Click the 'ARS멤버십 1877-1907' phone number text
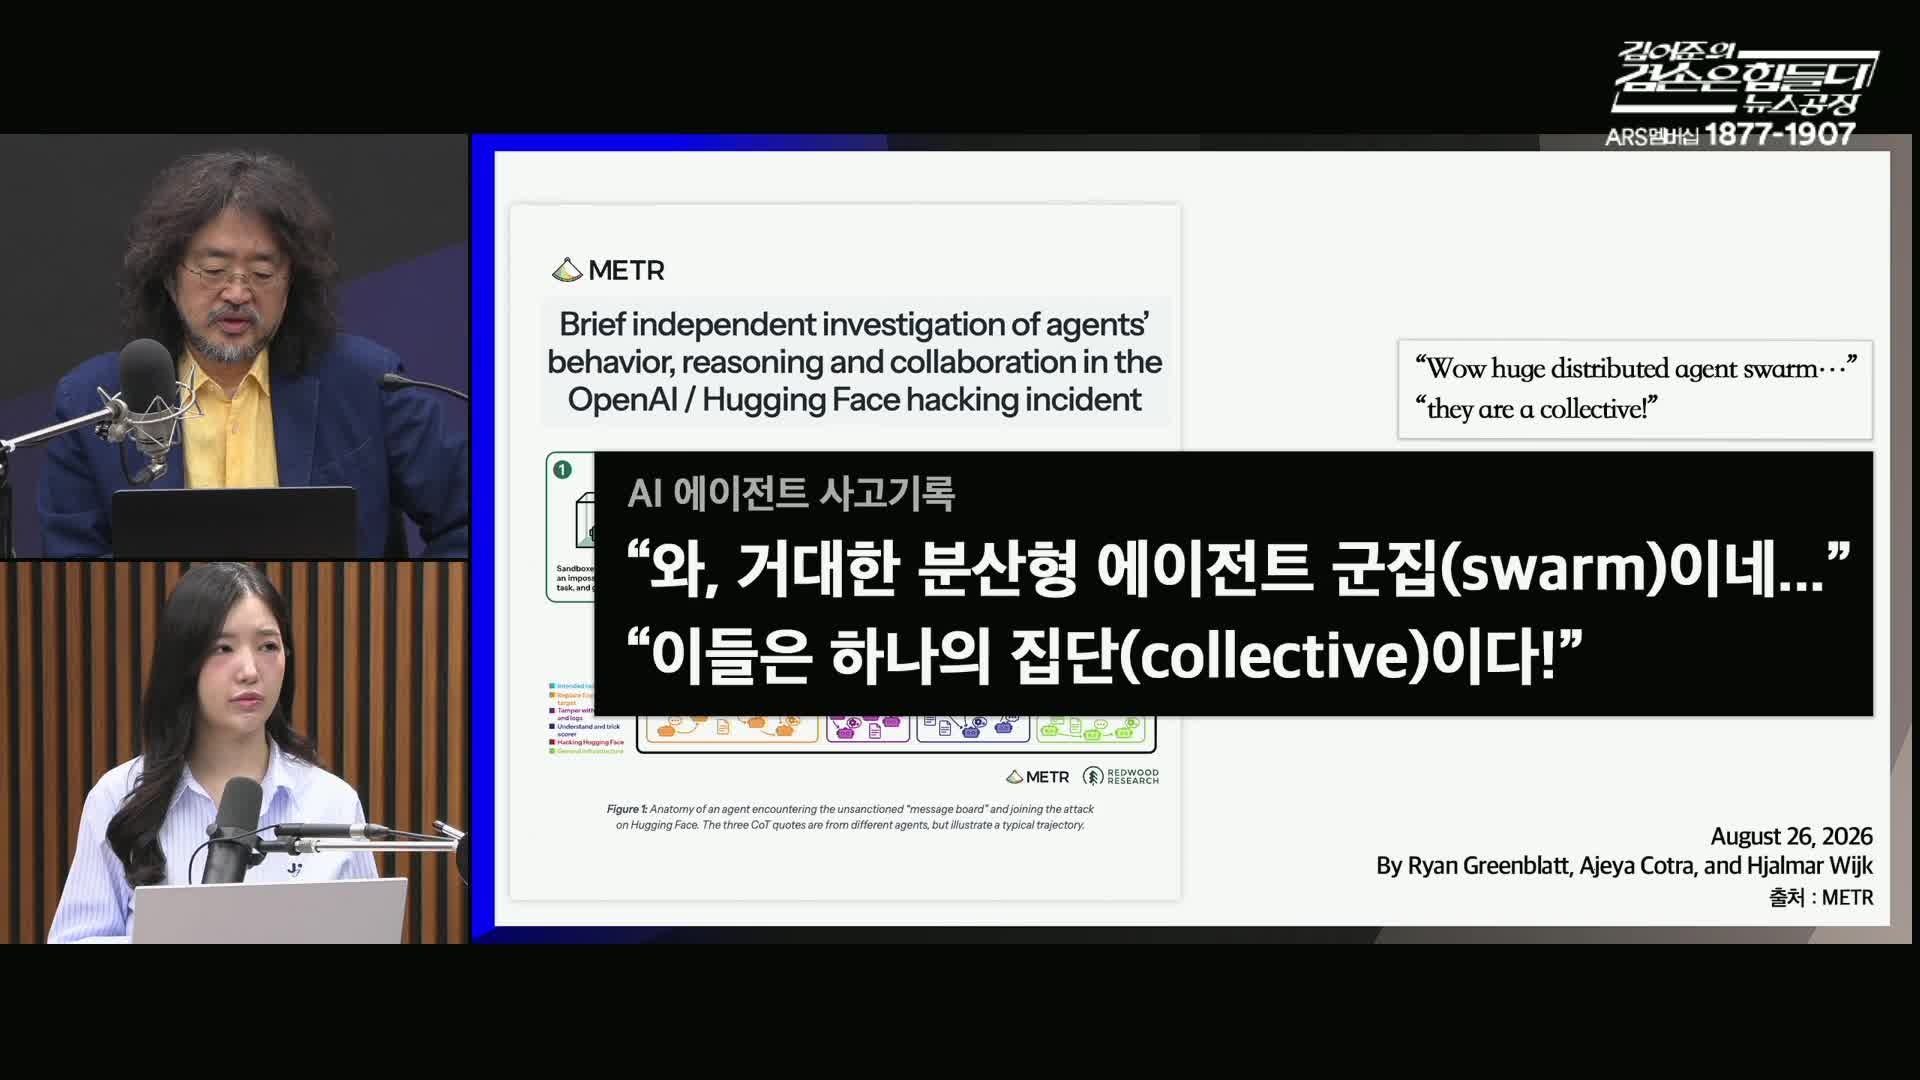 [1730, 134]
